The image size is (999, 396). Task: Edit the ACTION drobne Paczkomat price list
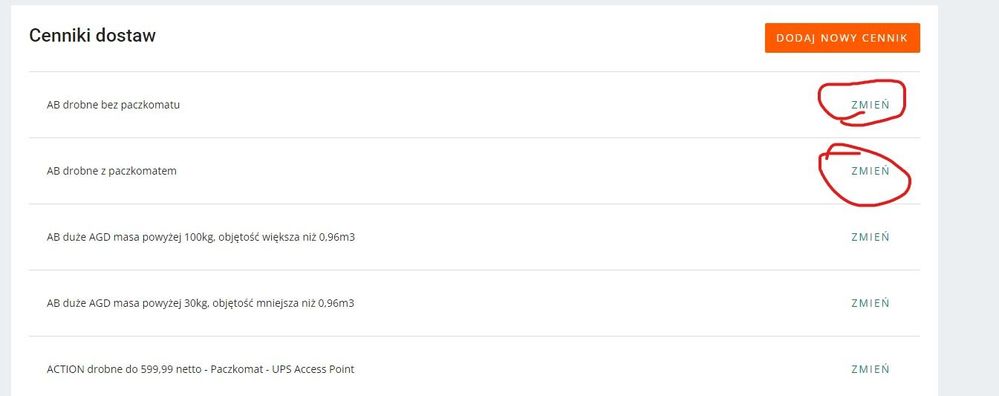click(x=870, y=369)
